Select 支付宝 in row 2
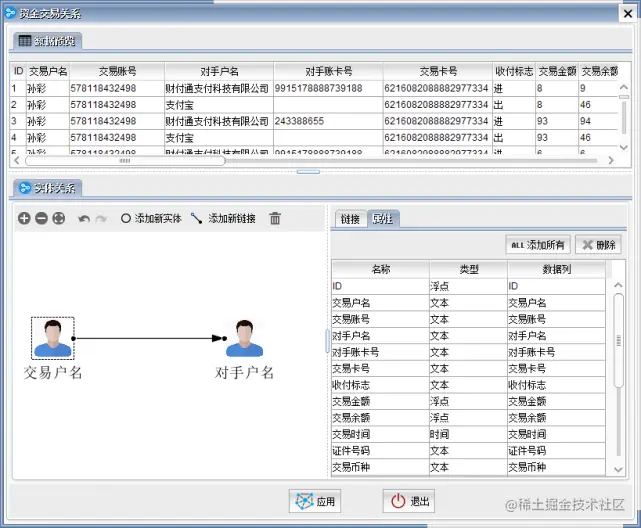641x528 pixels. point(219,105)
